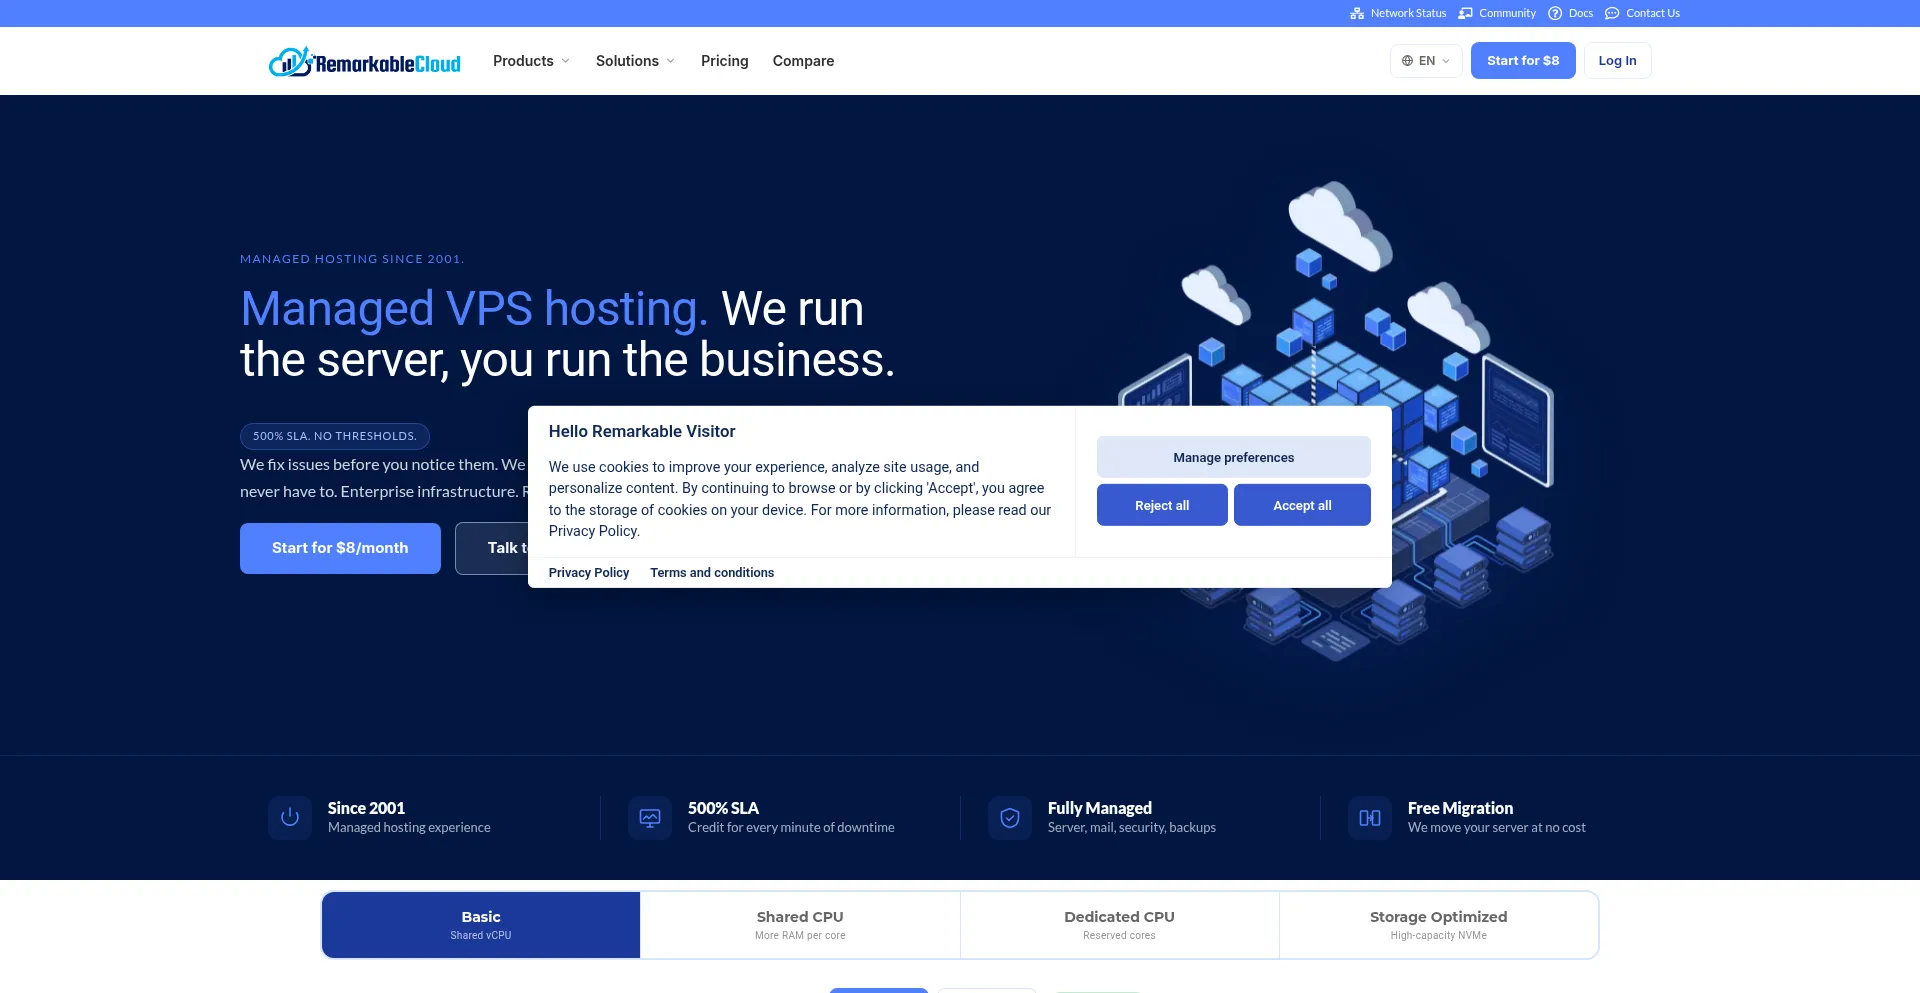Click the Start for $8 button

click(1523, 61)
